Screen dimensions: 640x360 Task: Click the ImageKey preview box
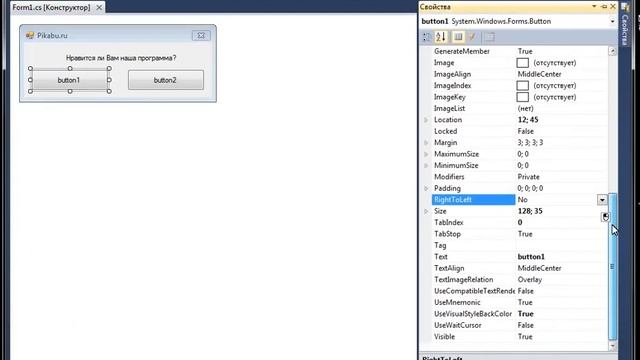(x=522, y=97)
